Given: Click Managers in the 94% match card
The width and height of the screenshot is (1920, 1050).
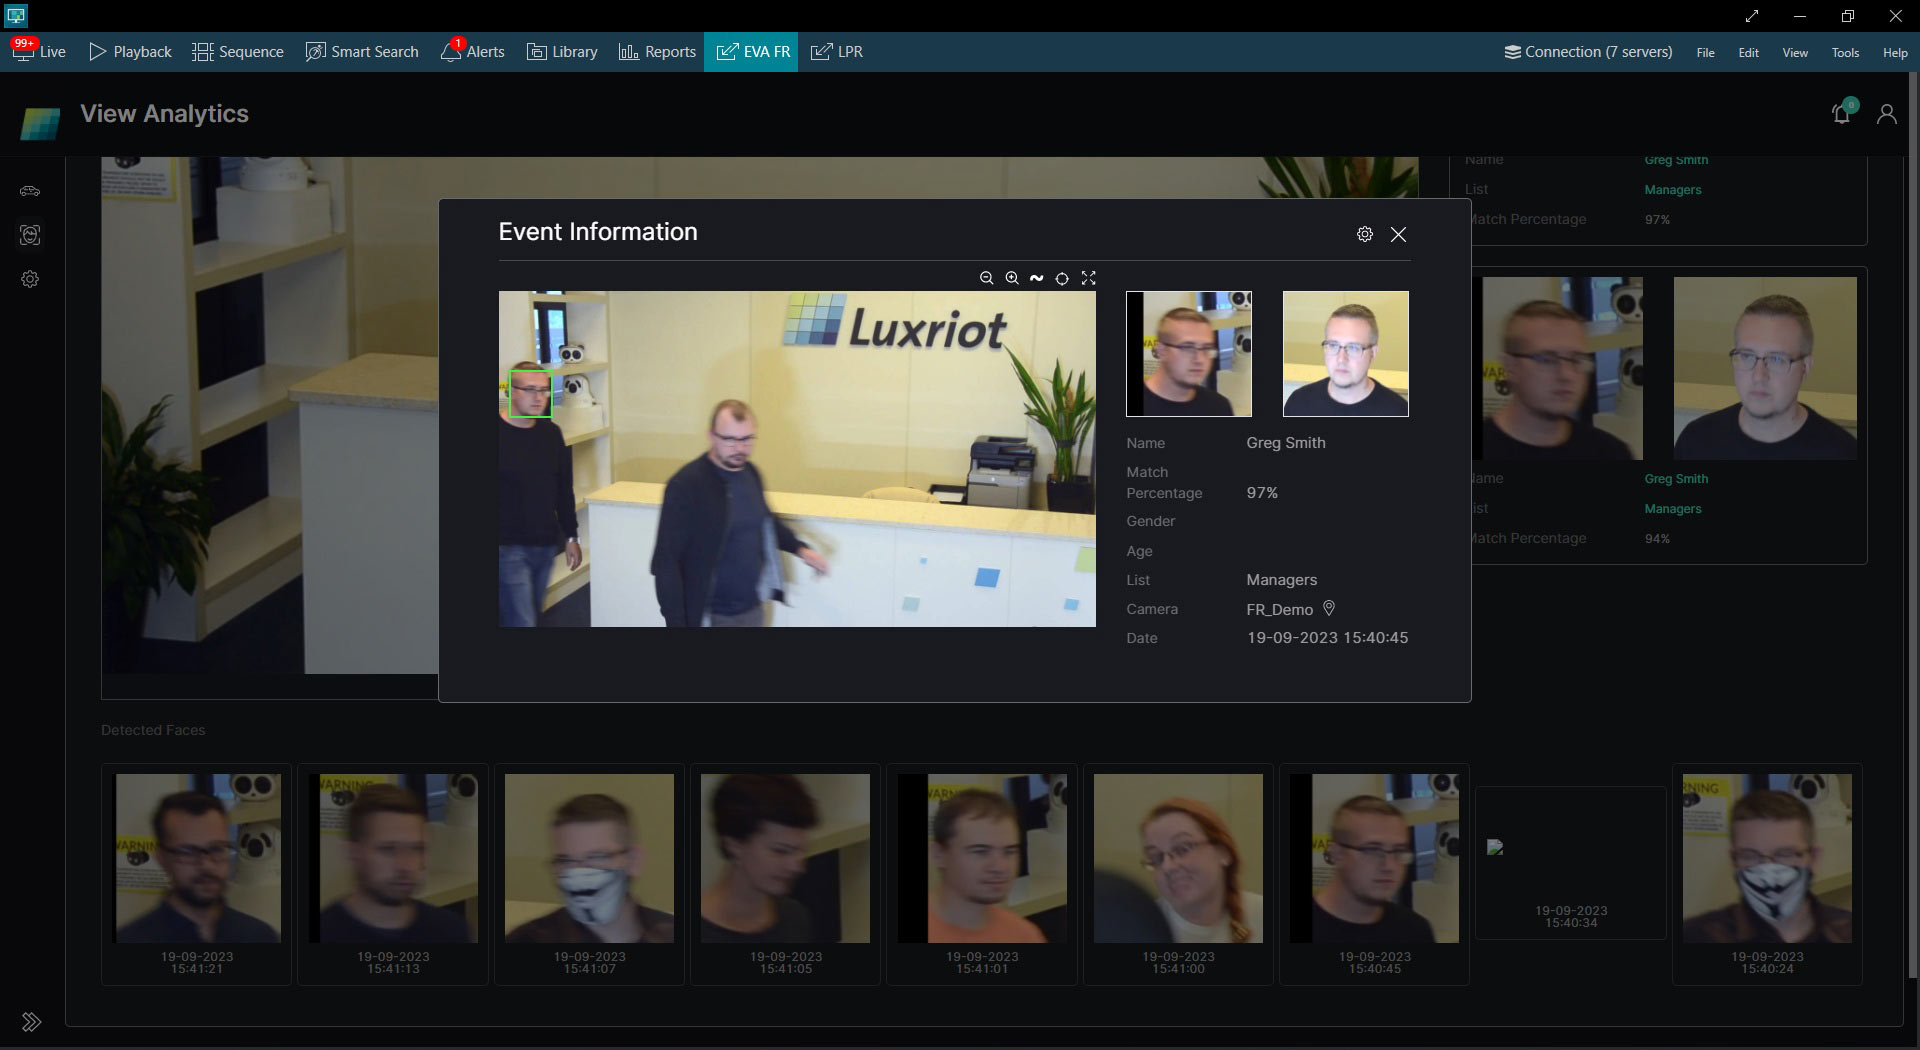Looking at the screenshot, I should click(1673, 509).
